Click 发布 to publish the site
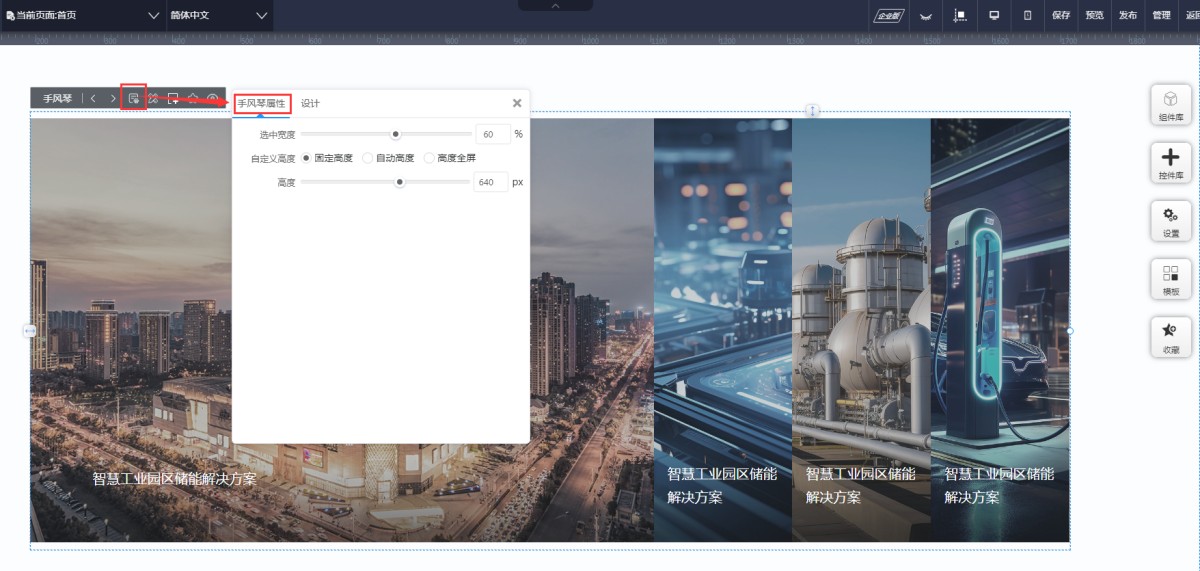The width and height of the screenshot is (1200, 571). [1128, 15]
